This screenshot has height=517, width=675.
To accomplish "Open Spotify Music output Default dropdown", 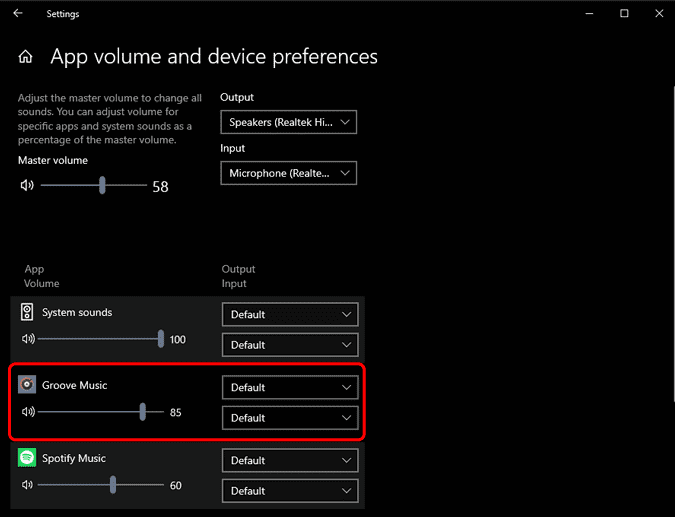I will [289, 460].
